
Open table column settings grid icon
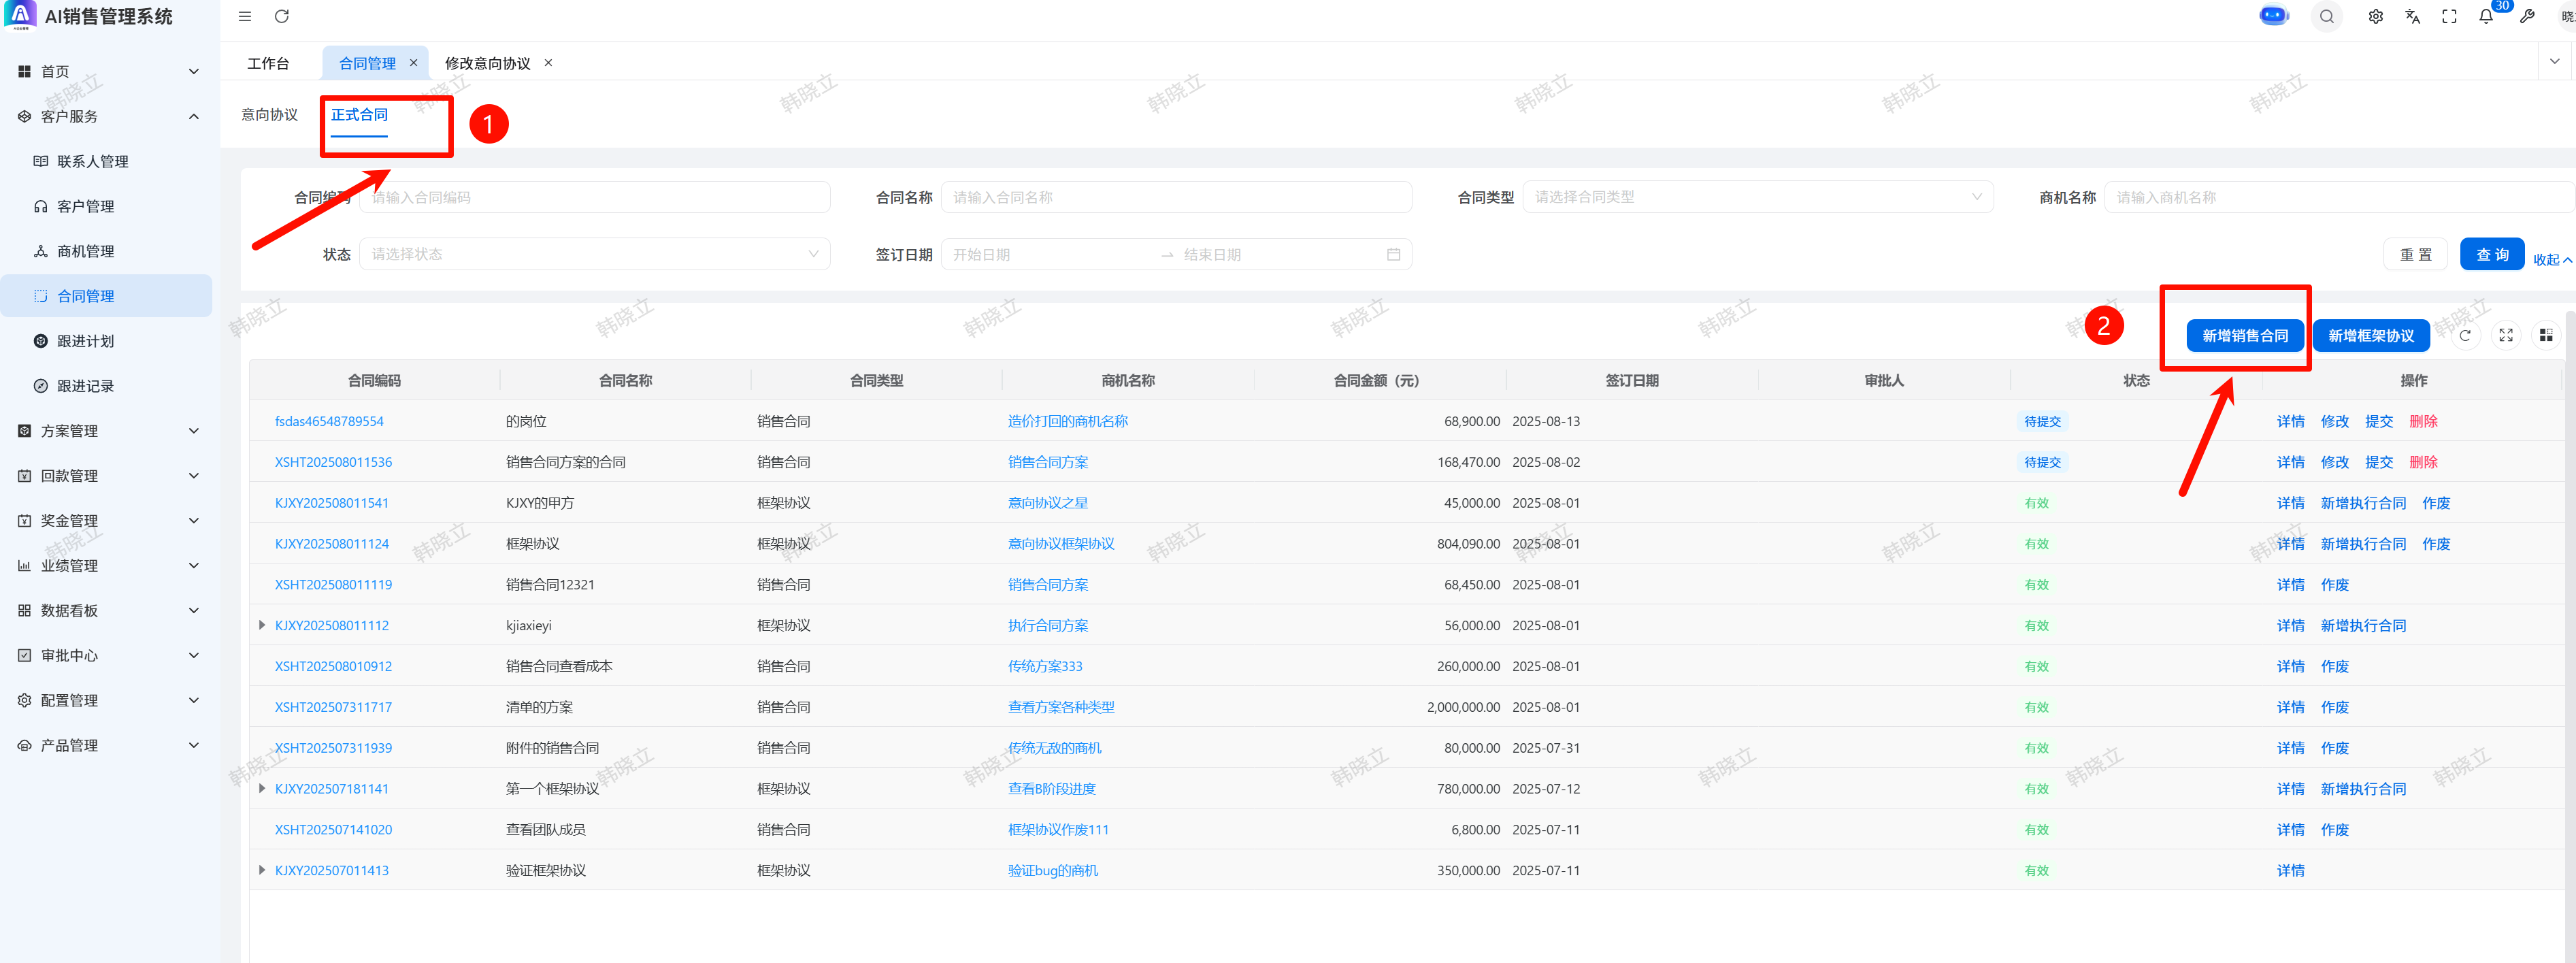2545,336
